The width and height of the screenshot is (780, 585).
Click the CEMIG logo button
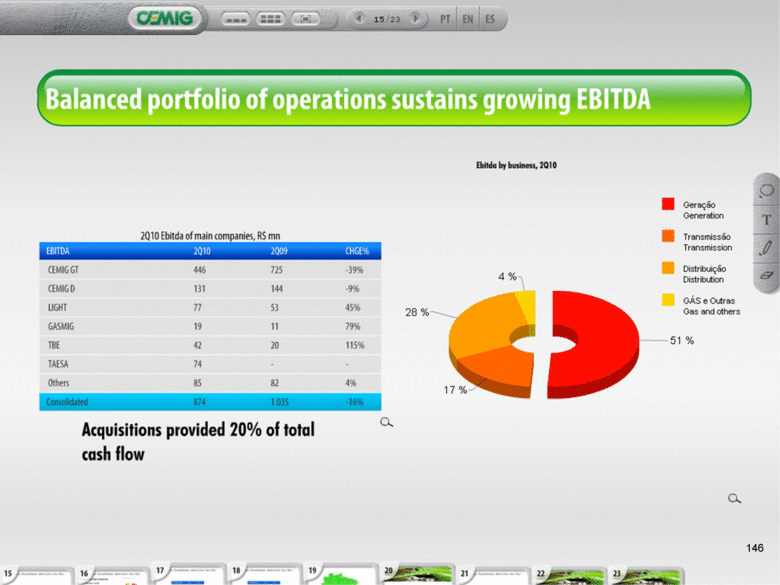(x=165, y=18)
